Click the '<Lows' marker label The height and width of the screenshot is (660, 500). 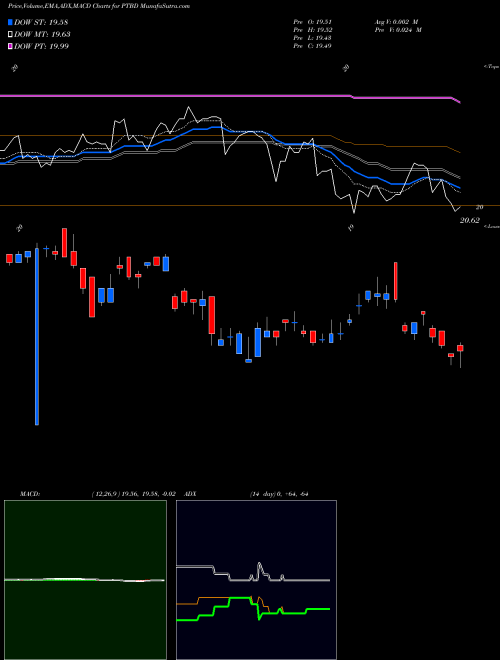coord(492,226)
